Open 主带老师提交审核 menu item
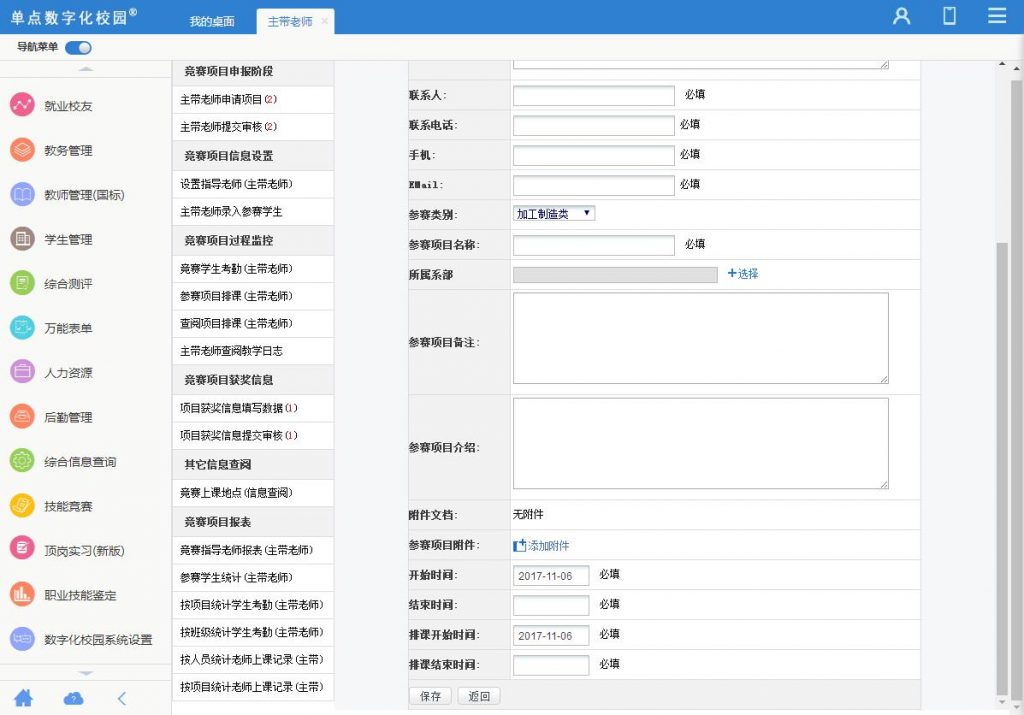1024x715 pixels. (253, 127)
